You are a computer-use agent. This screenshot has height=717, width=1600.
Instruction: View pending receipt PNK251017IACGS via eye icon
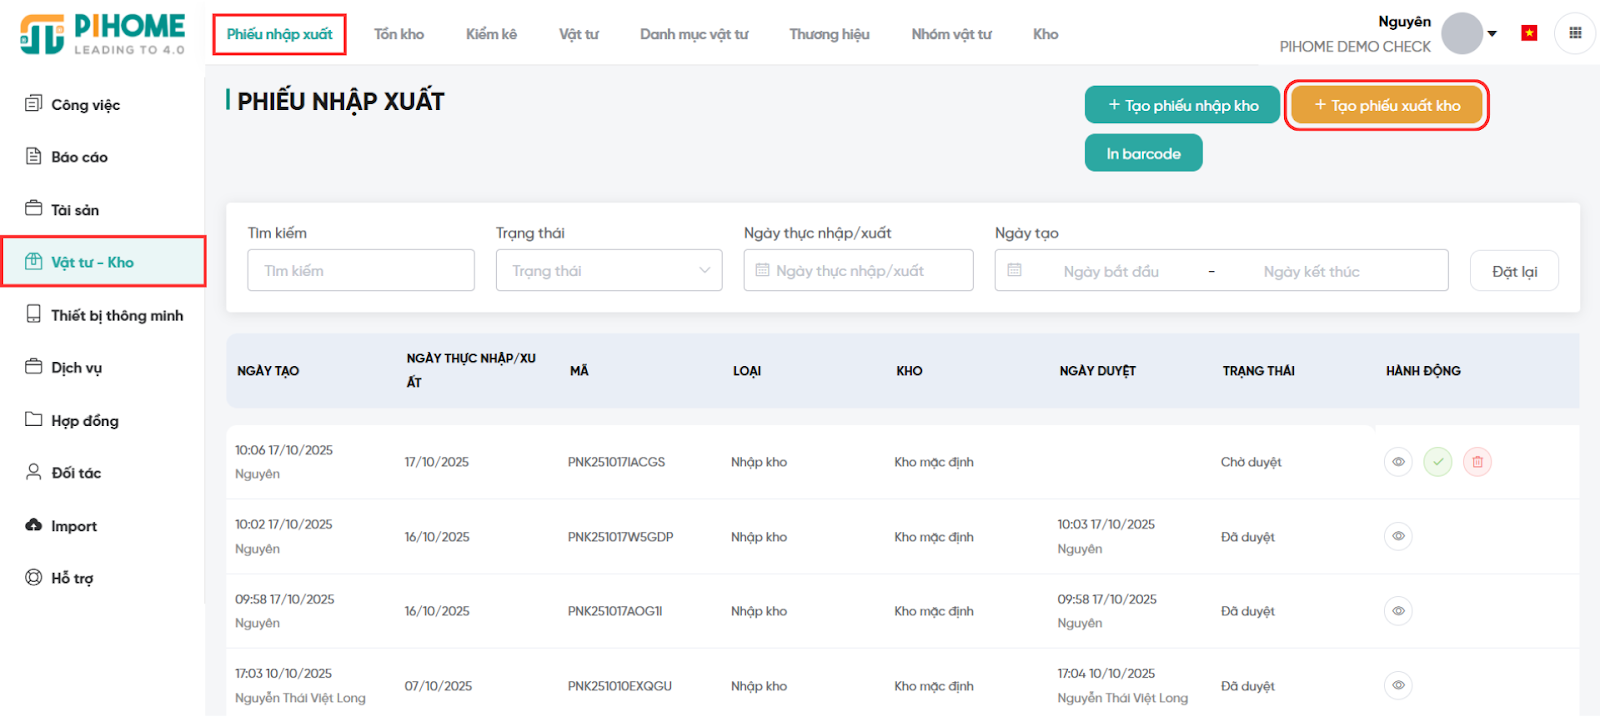click(x=1398, y=462)
